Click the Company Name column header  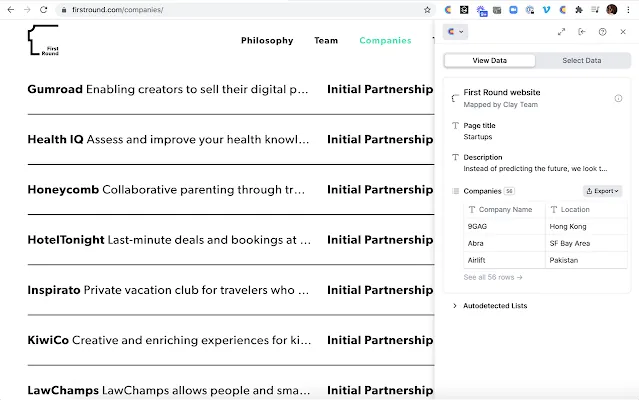coord(504,209)
